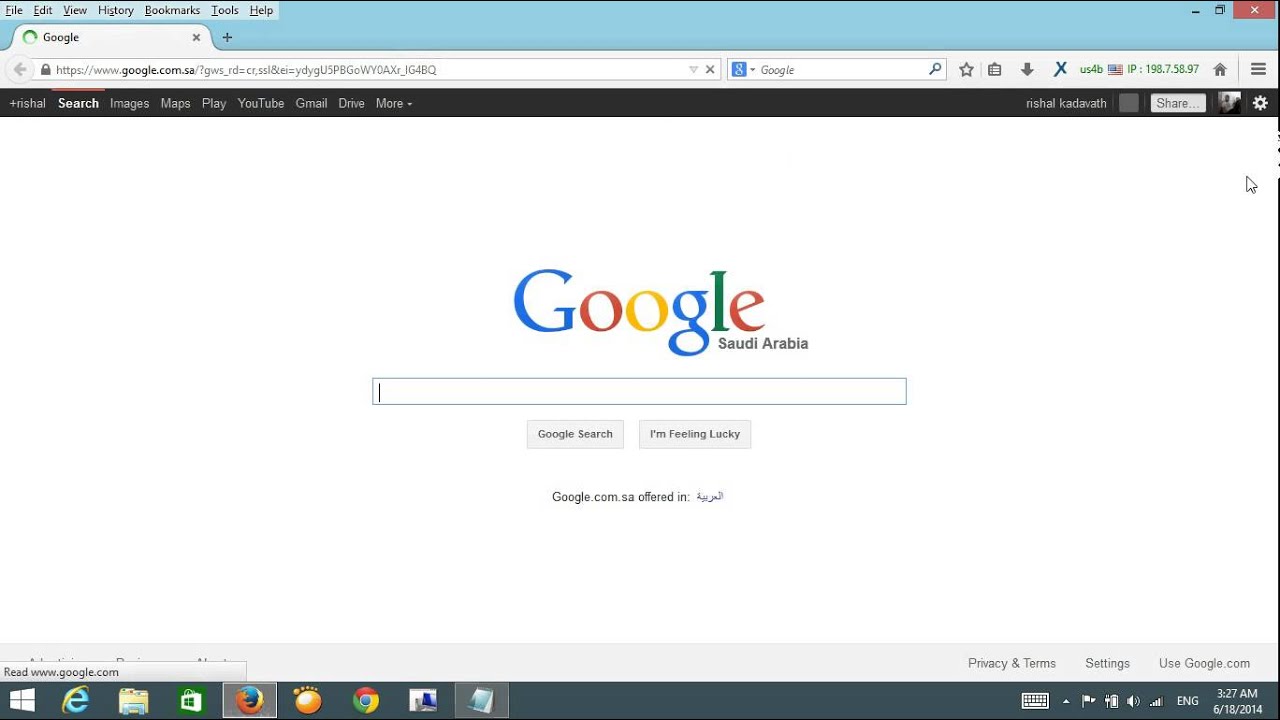The height and width of the screenshot is (720, 1280).
Task: Focus the toolbar Google search field
Action: tap(842, 70)
